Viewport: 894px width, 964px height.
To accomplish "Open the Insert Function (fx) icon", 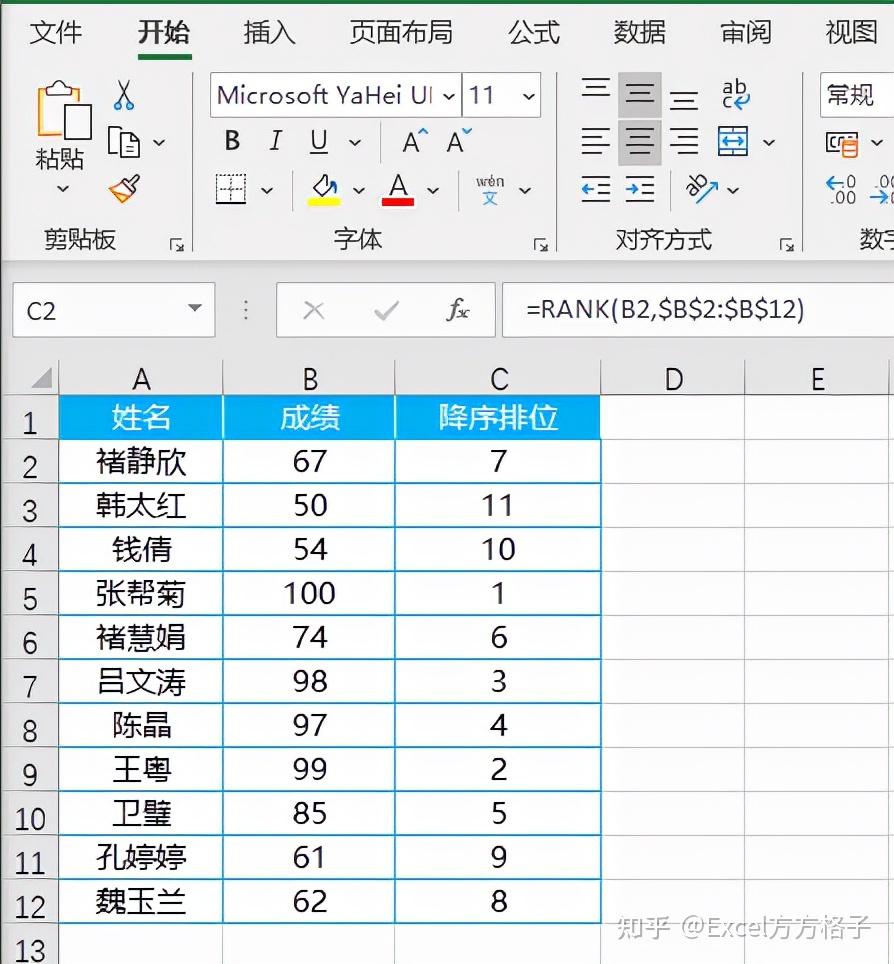I will 459,310.
